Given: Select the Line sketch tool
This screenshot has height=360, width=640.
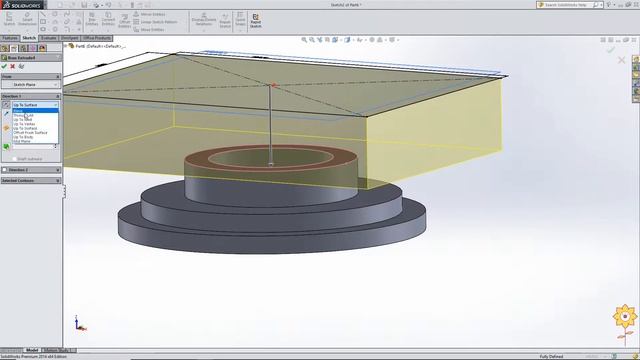Looking at the screenshot, I should click(43, 14).
